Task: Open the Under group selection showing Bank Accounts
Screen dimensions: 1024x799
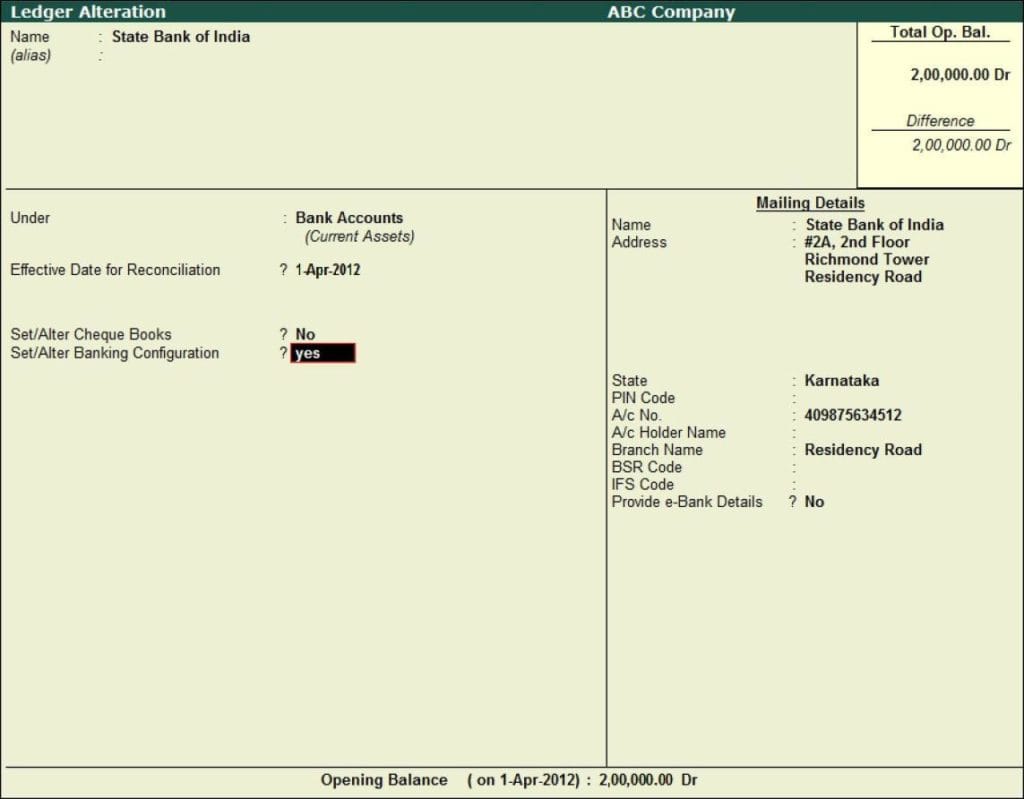Action: point(348,217)
